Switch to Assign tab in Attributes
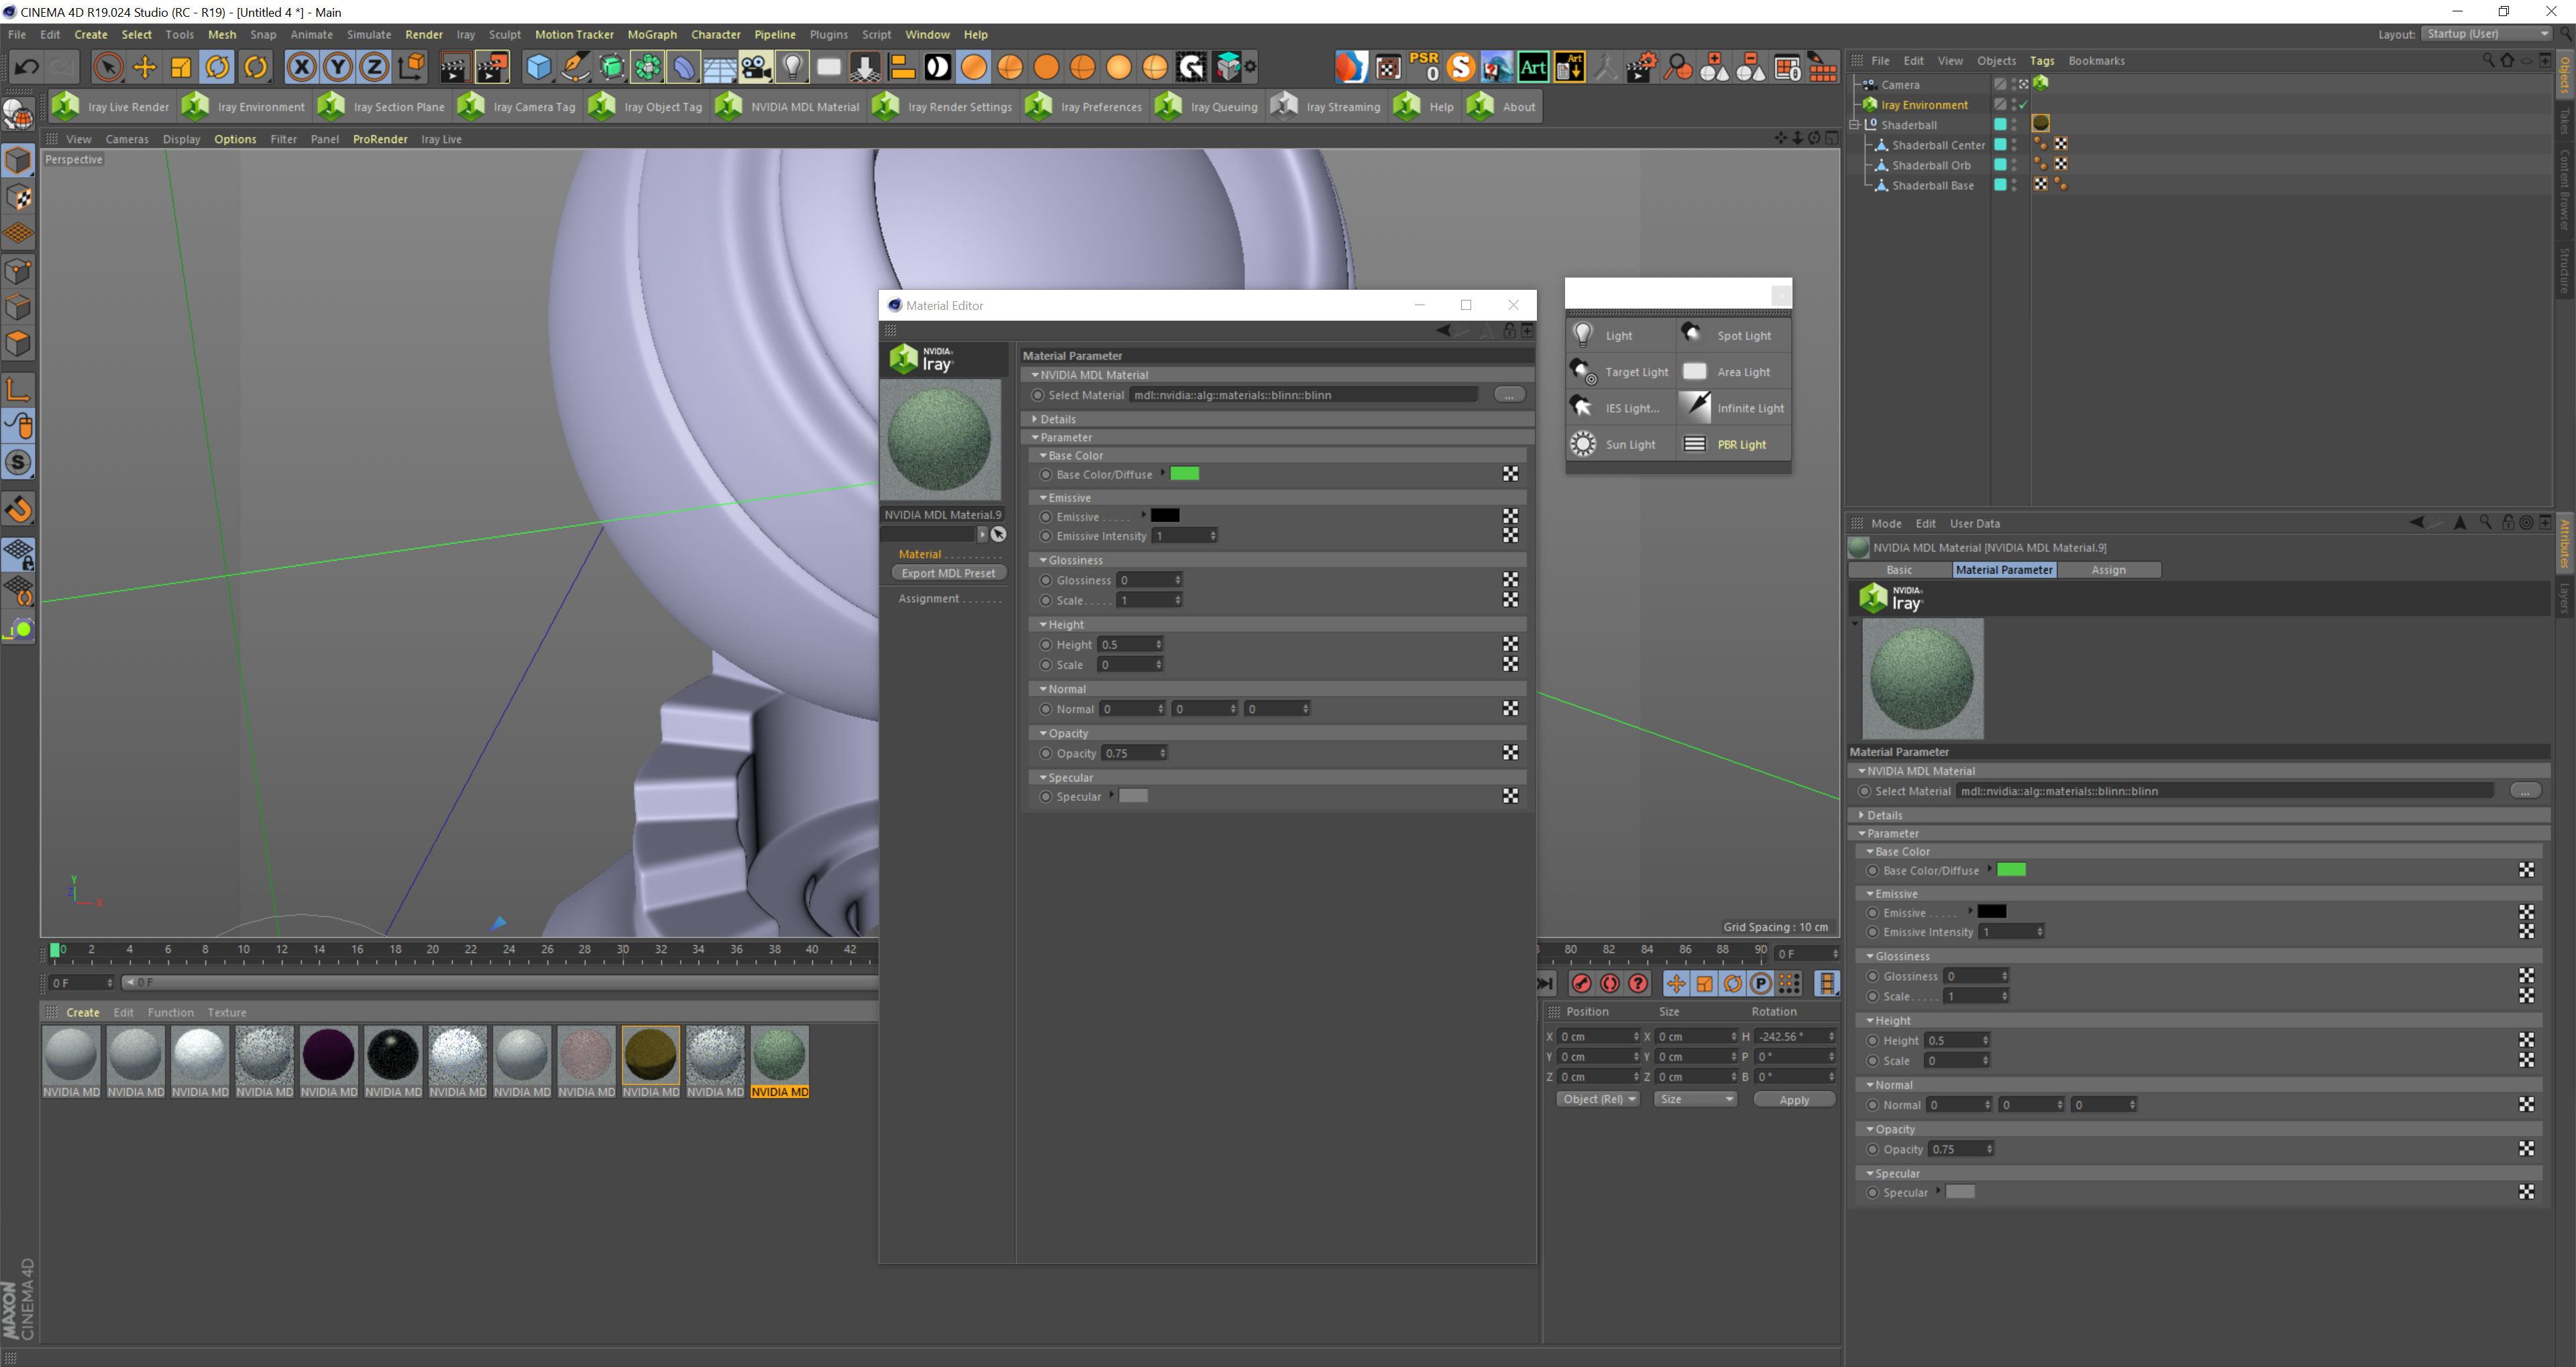2576x1367 pixels. 2108,570
